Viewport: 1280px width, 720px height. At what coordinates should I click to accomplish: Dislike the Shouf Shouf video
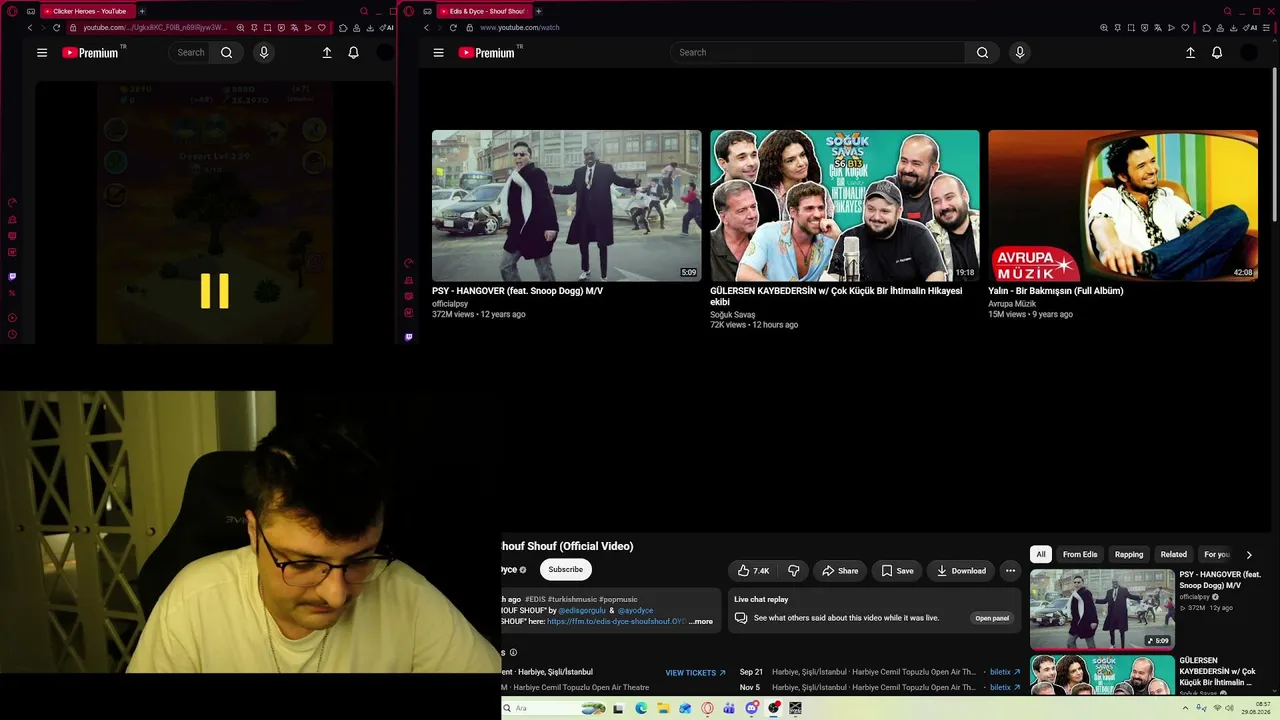coord(794,571)
